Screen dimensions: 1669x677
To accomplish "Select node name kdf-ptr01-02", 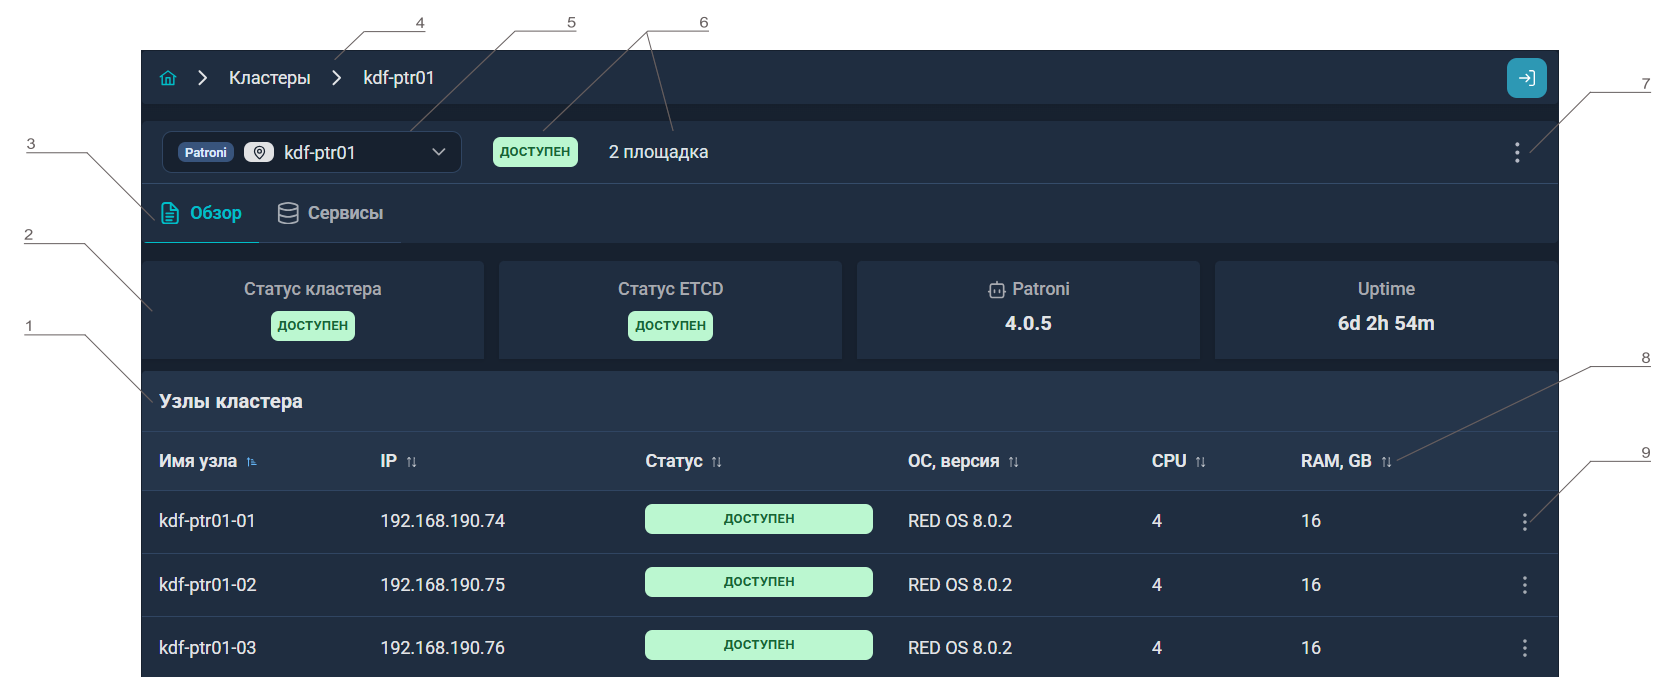I will tap(207, 585).
